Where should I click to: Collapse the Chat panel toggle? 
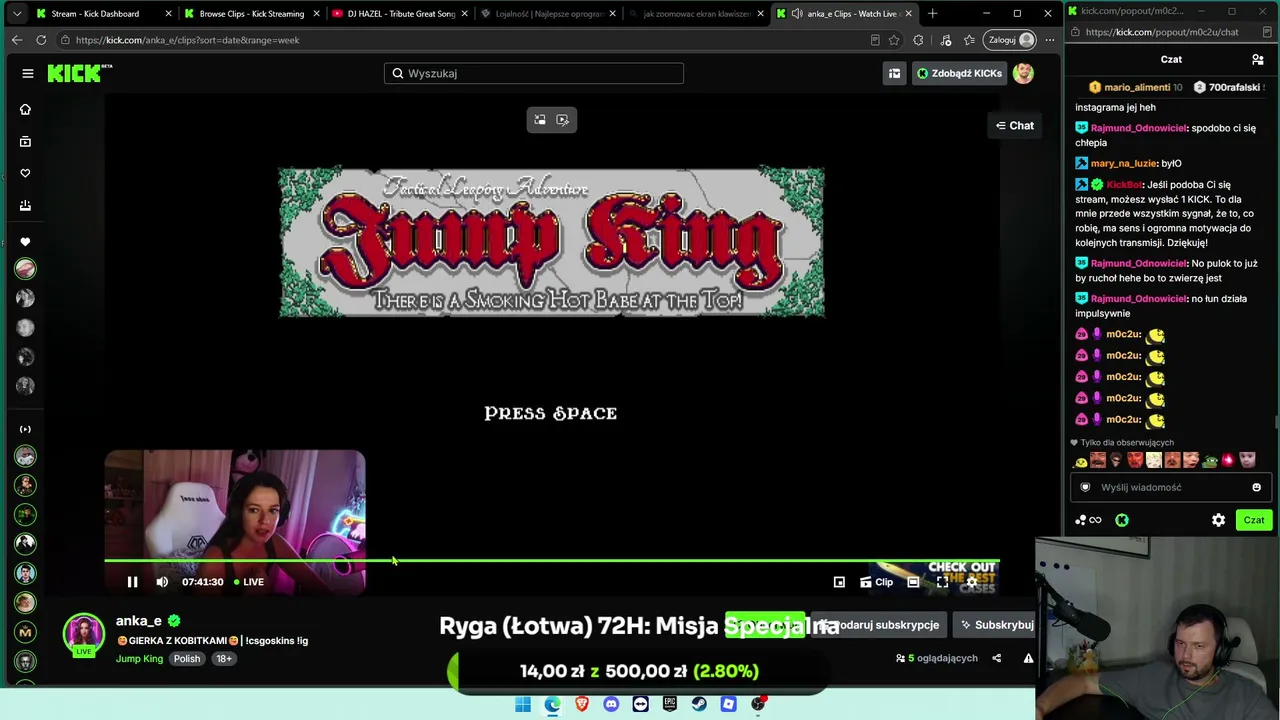(1015, 125)
